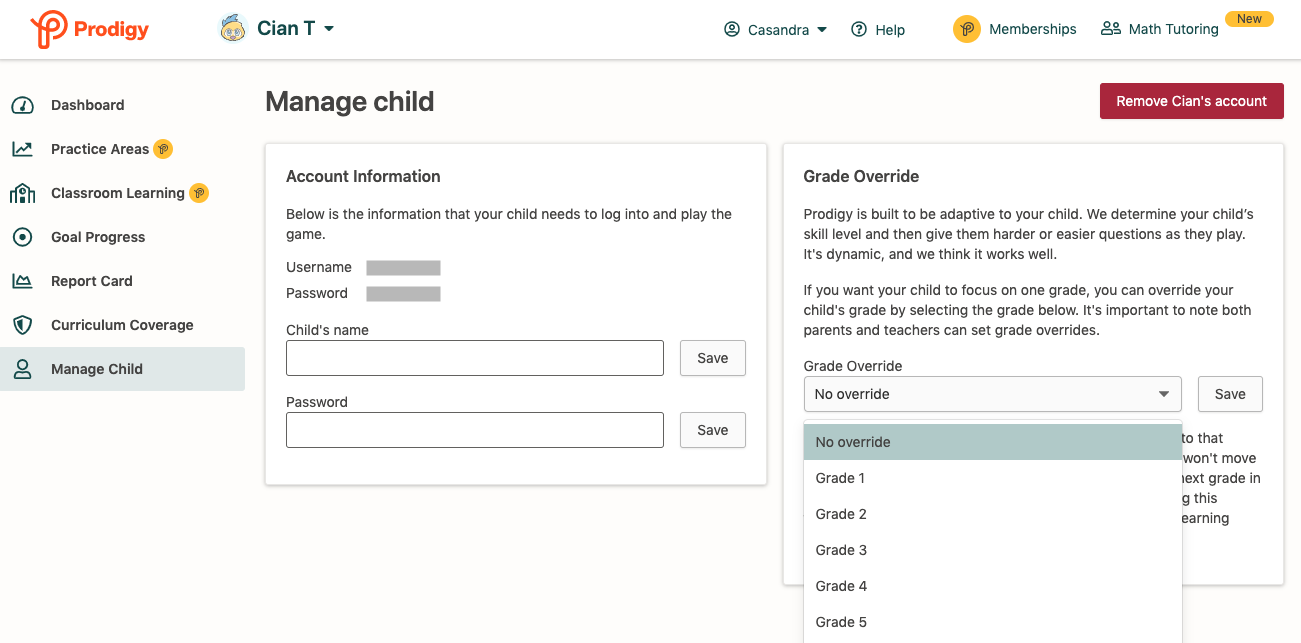Click Save next to Child's name
1301x643 pixels.
pos(712,358)
